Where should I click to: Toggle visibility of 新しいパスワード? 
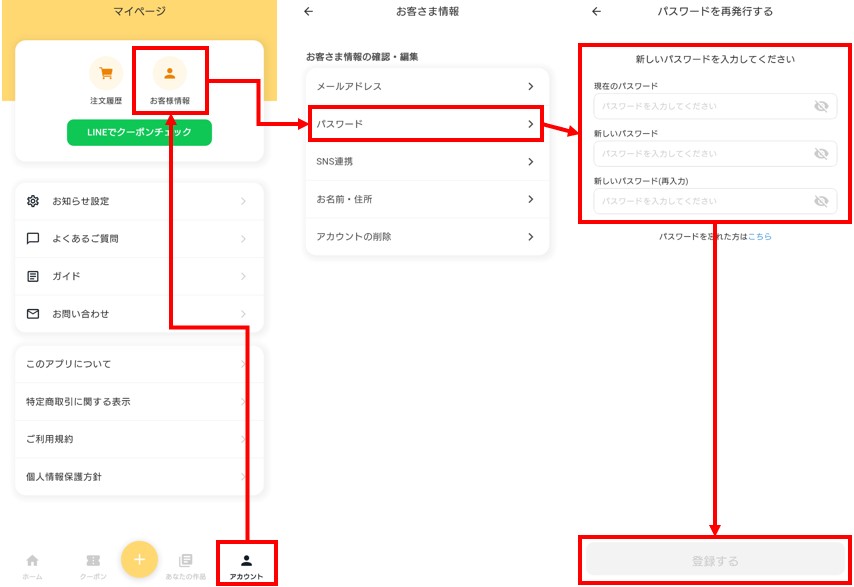point(821,154)
